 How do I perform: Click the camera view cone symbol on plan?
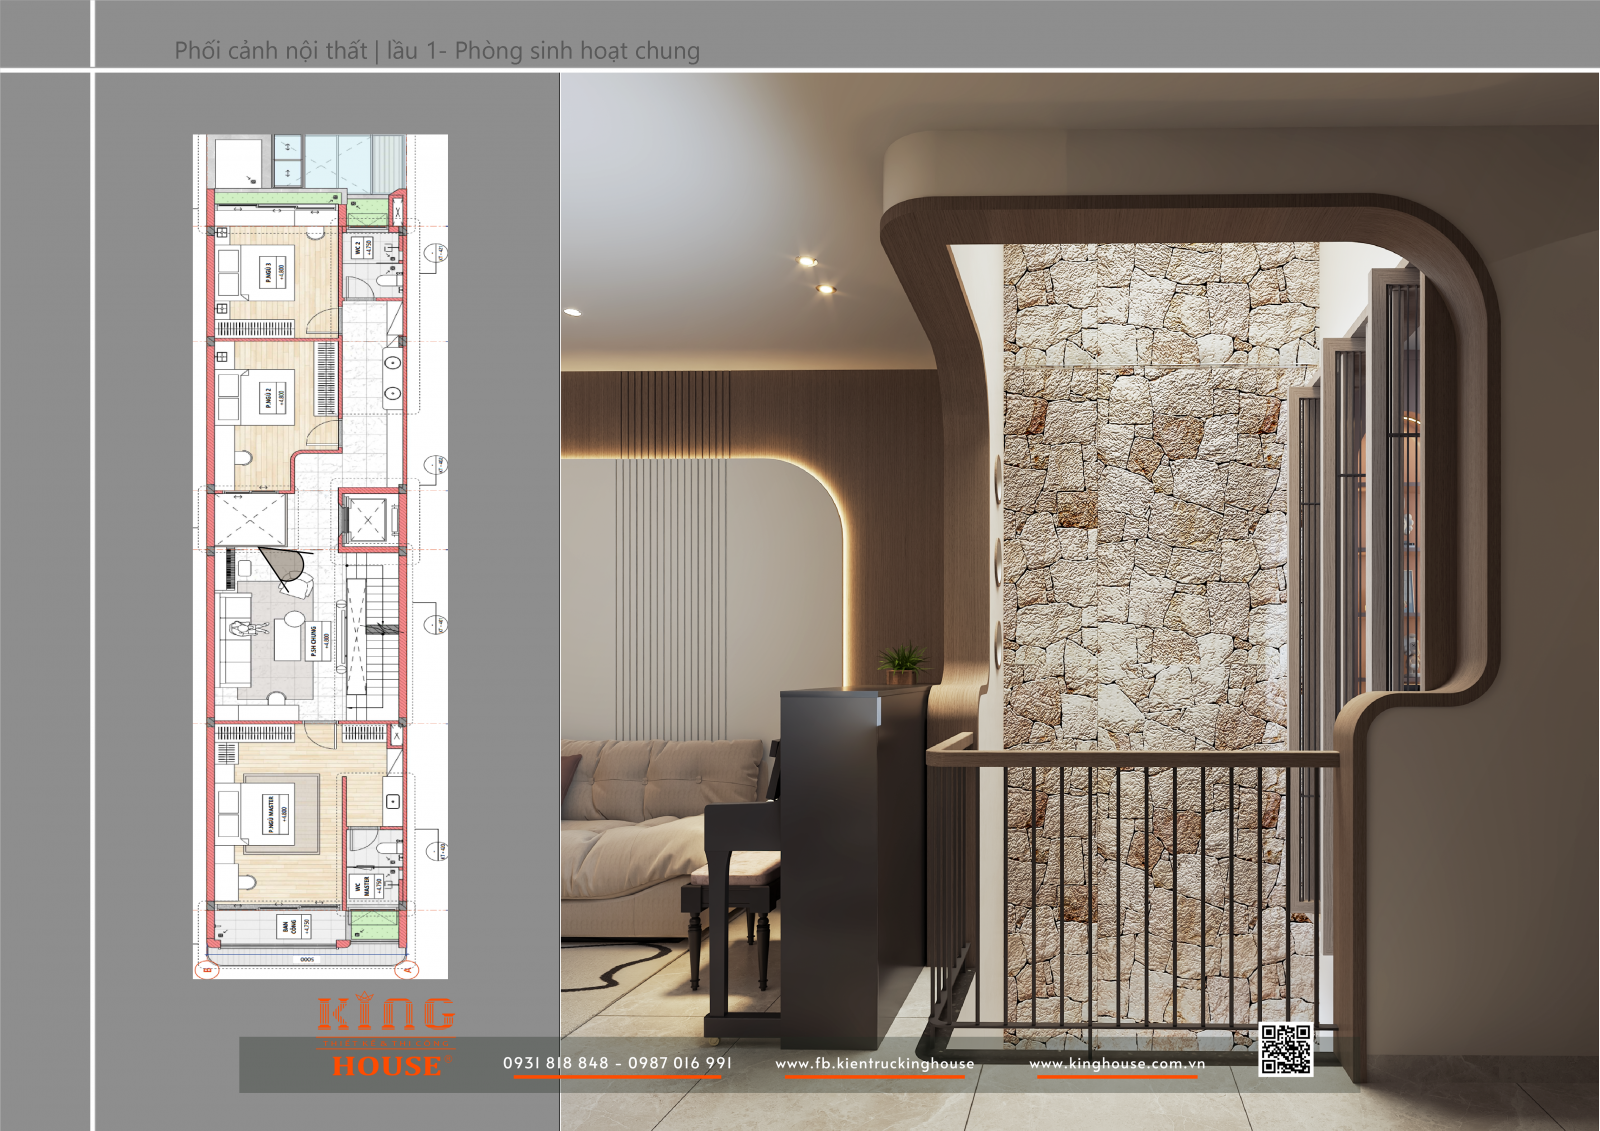point(284,564)
